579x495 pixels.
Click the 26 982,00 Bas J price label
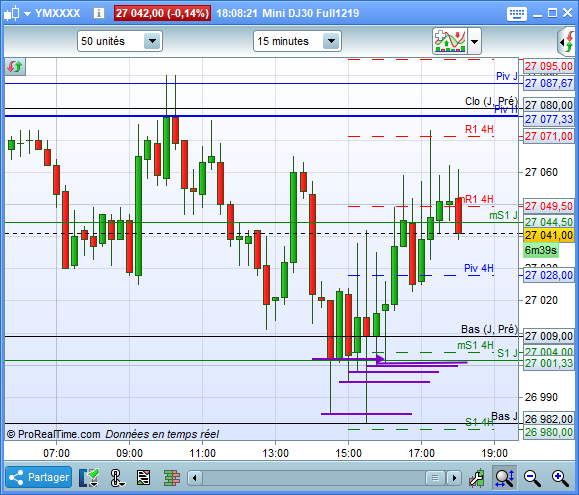pyautogui.click(x=549, y=419)
